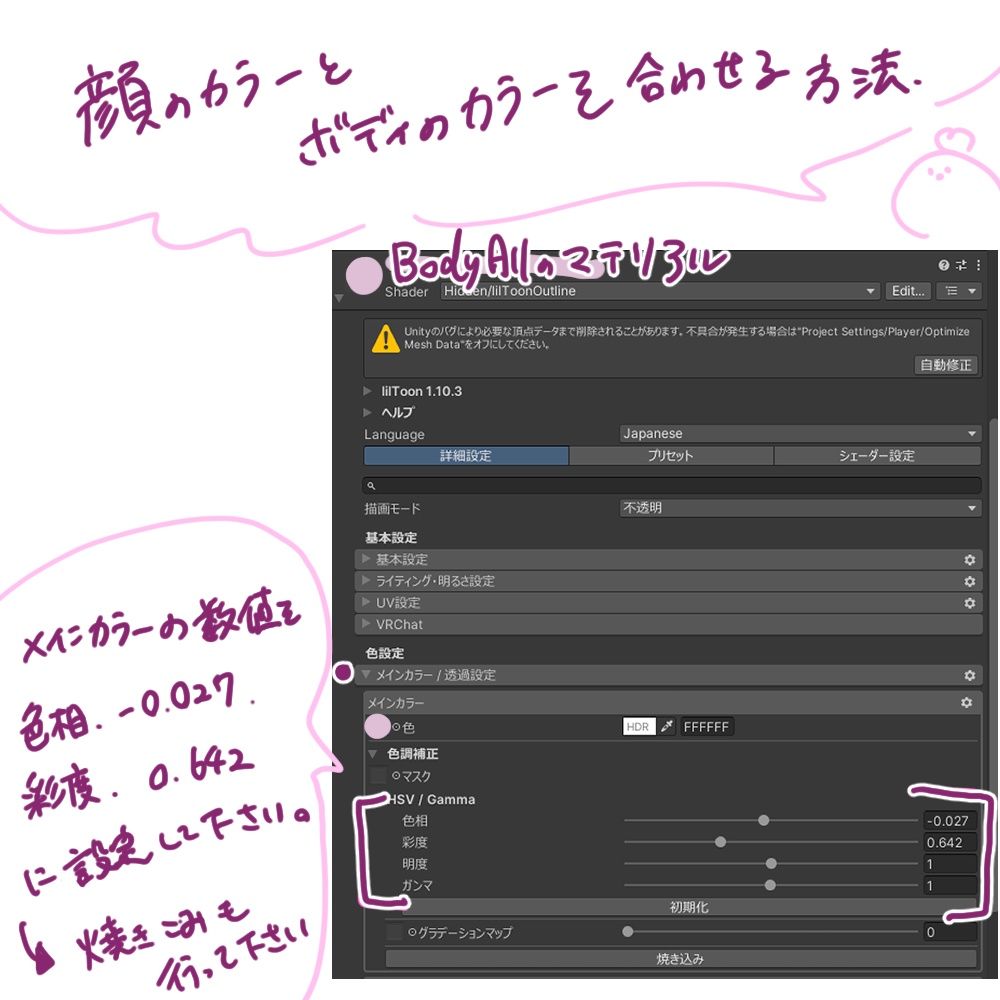The width and height of the screenshot is (1000, 1000).
Task: Open the 基本設定 section settings gear
Action: click(968, 560)
